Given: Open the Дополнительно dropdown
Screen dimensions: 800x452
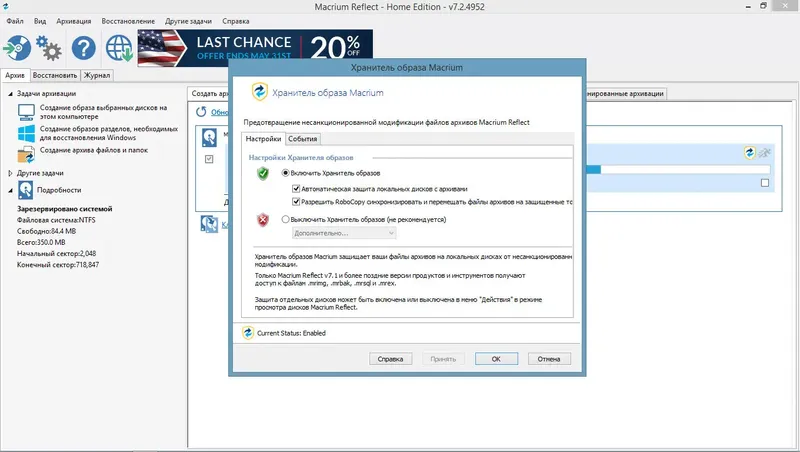Looking at the screenshot, I should coord(344,233).
